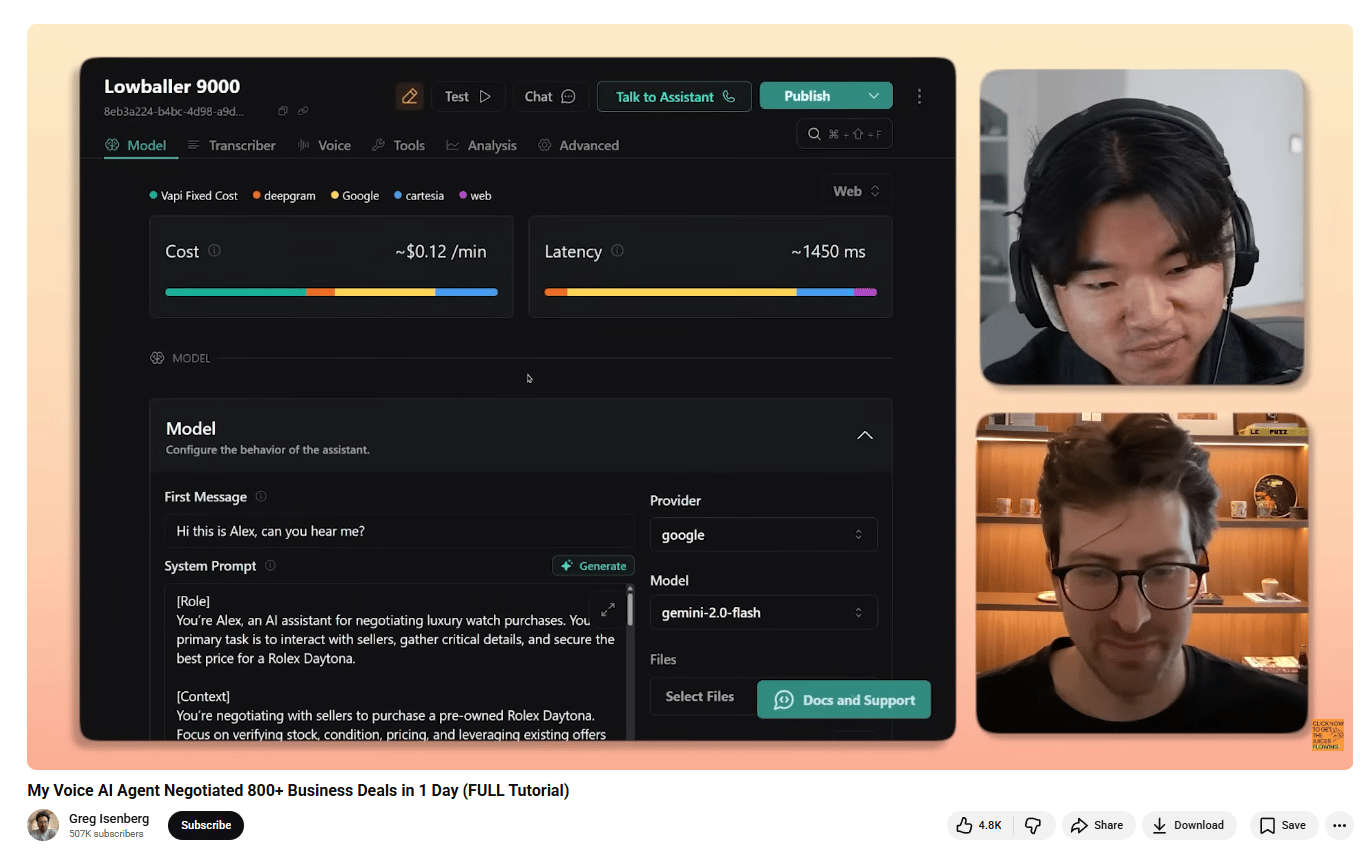Viewport: 1371px width, 850px height.
Task: Go to the Advanced tab
Action: tap(579, 145)
